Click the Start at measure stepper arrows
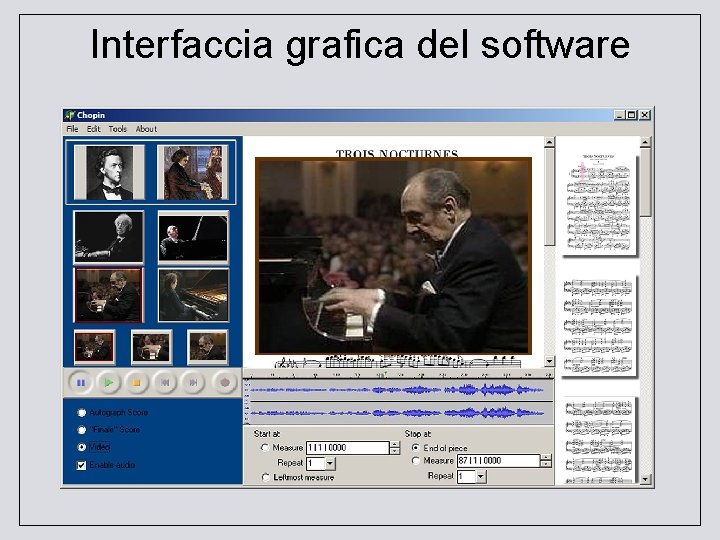720x540 pixels. [394, 448]
